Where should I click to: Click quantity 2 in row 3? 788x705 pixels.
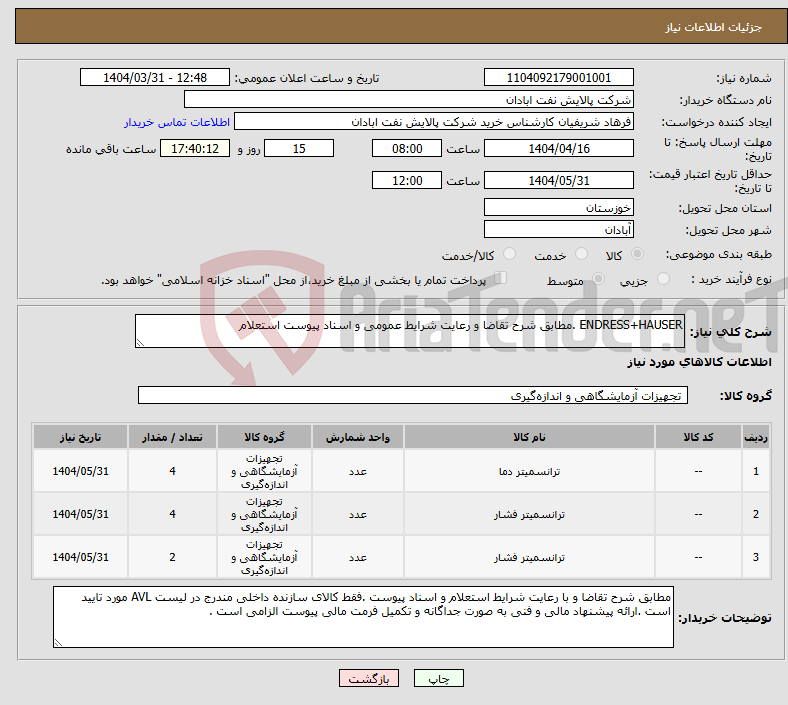tap(172, 557)
